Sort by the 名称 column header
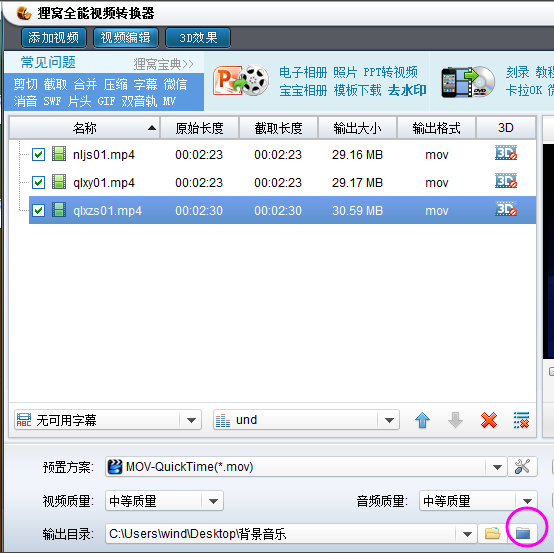Viewport: 554px width, 553px height. click(x=84, y=128)
